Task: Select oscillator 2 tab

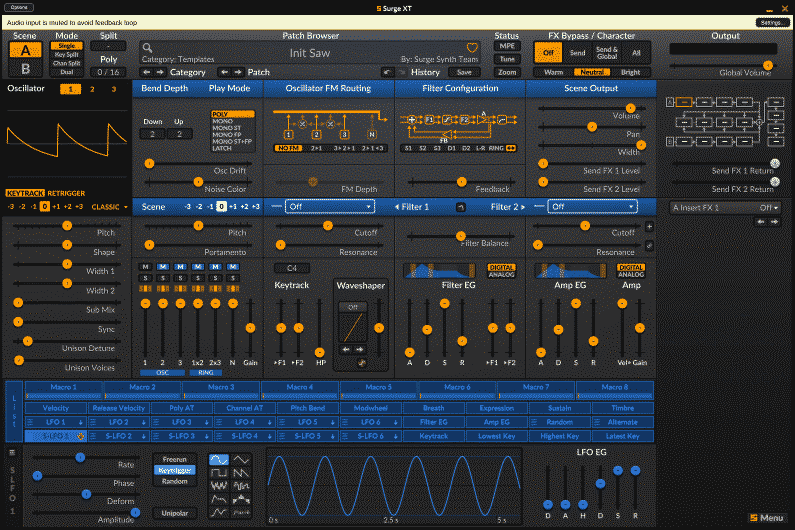Action: (x=93, y=89)
